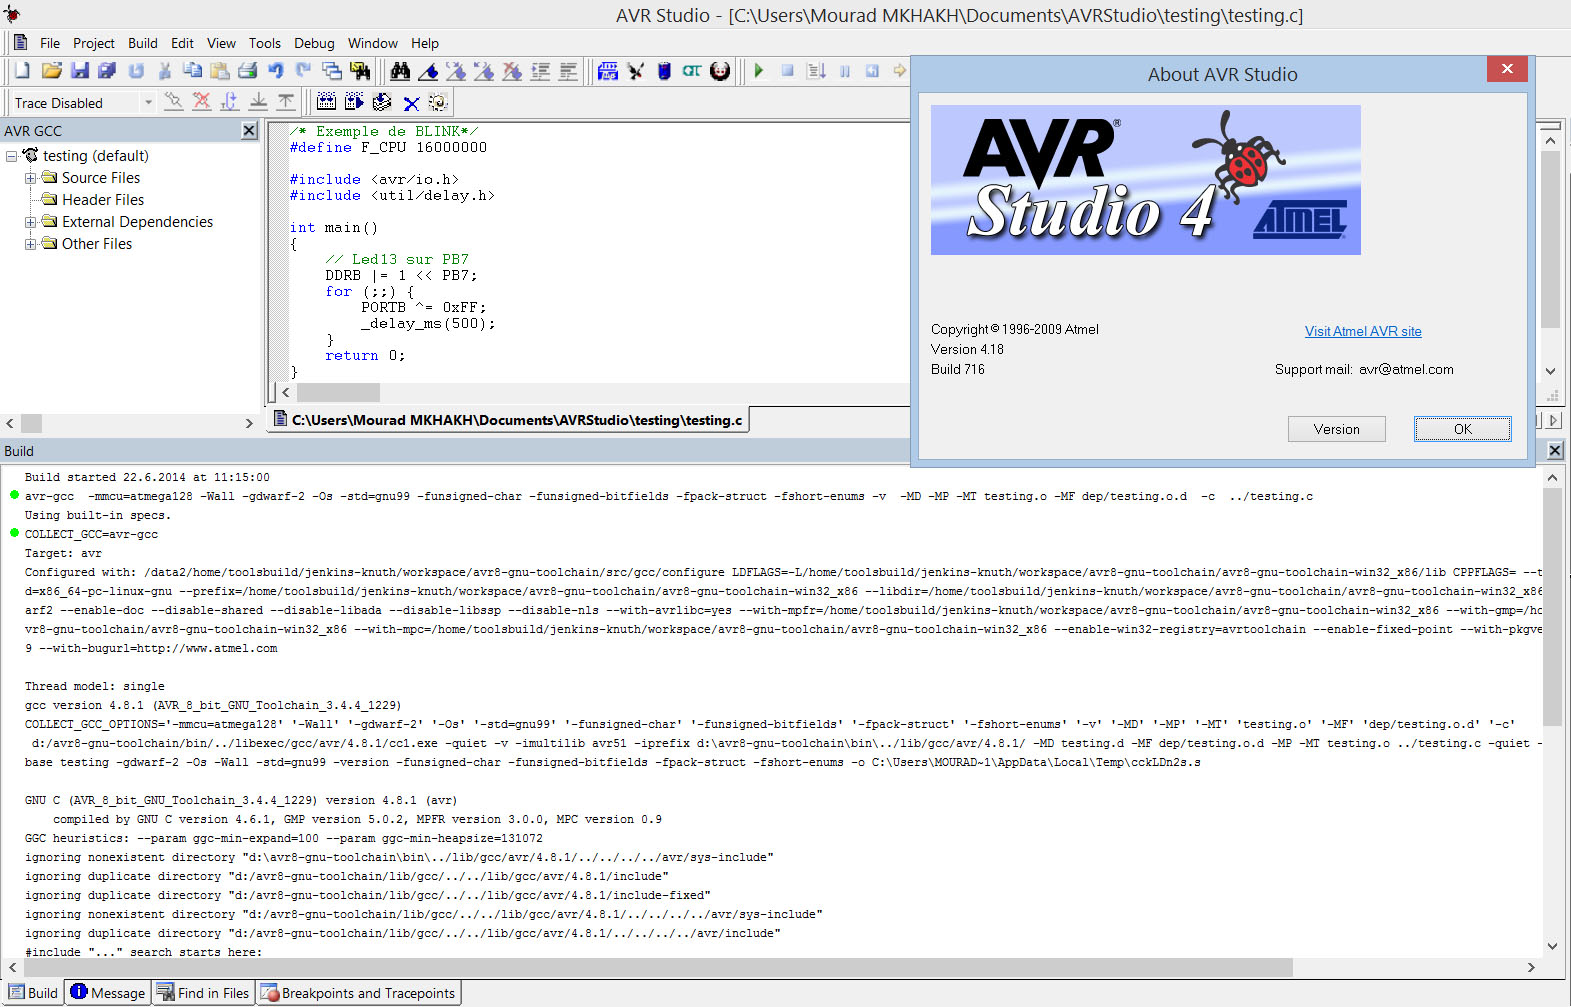Click the teal QT toolbar icon
The height and width of the screenshot is (1007, 1571).
coord(692,71)
